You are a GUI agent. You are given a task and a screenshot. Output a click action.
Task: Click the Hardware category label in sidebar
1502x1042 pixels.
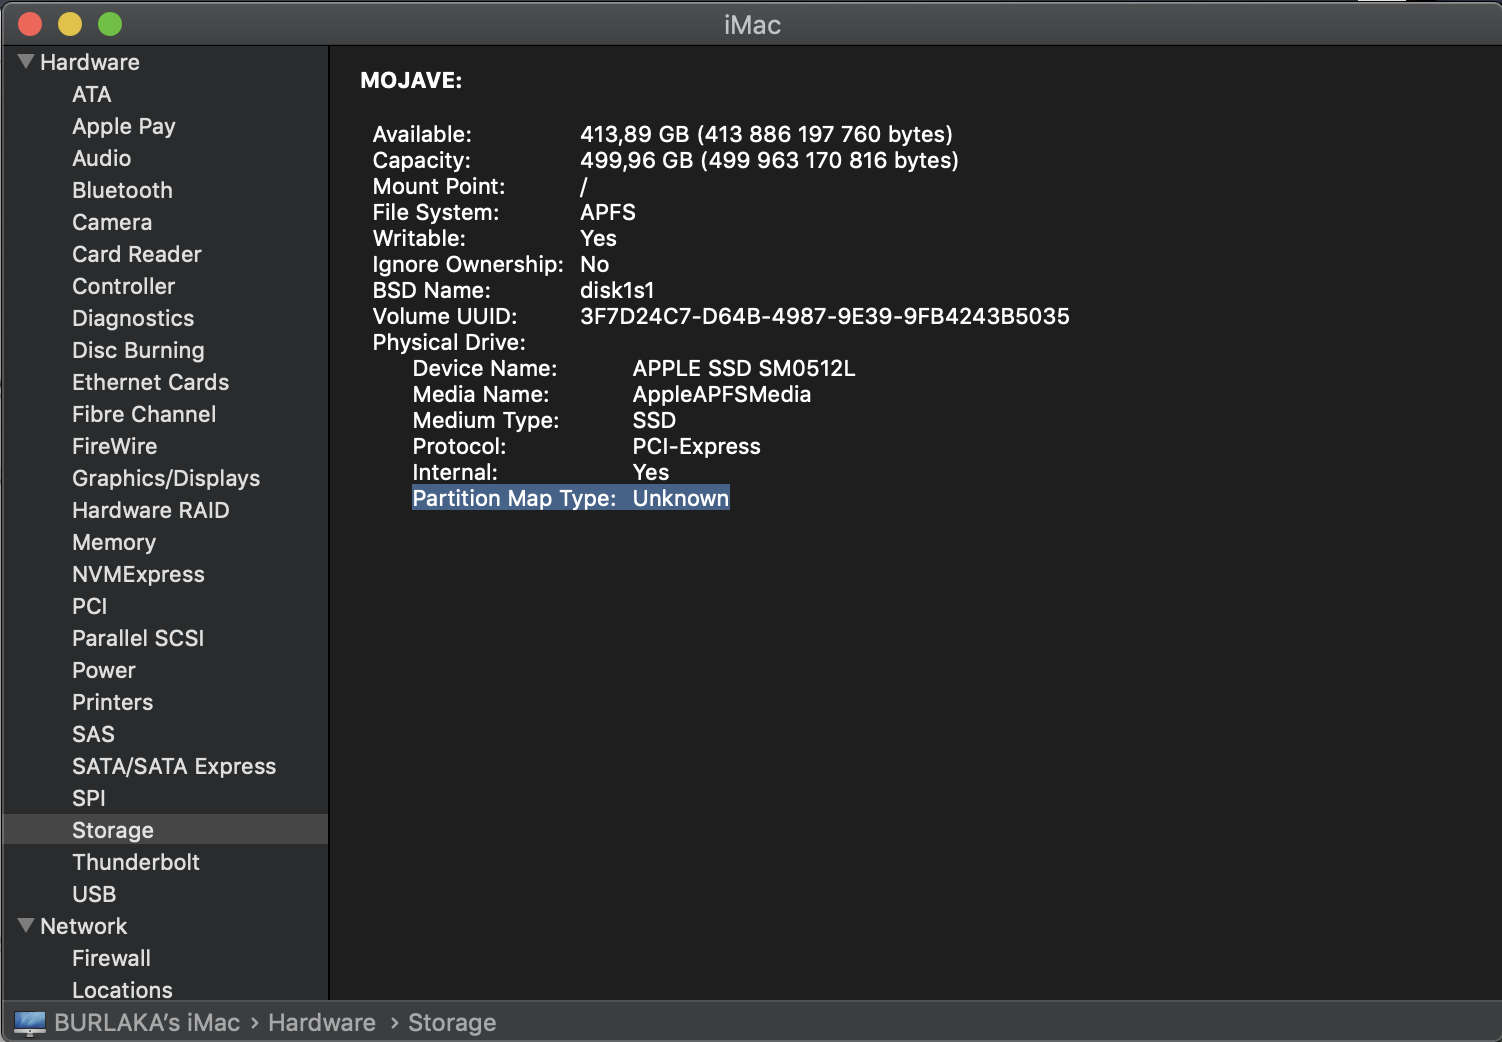90,62
